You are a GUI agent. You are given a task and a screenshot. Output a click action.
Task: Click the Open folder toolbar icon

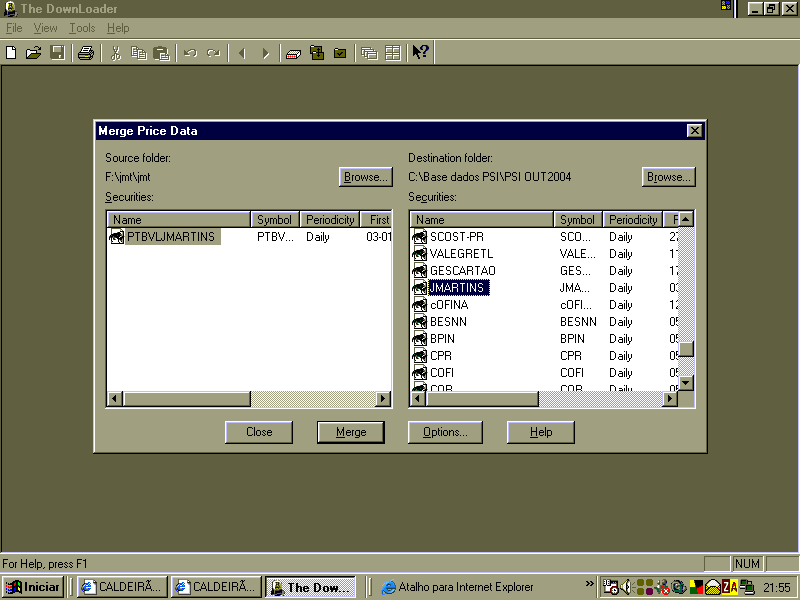pyautogui.click(x=31, y=52)
